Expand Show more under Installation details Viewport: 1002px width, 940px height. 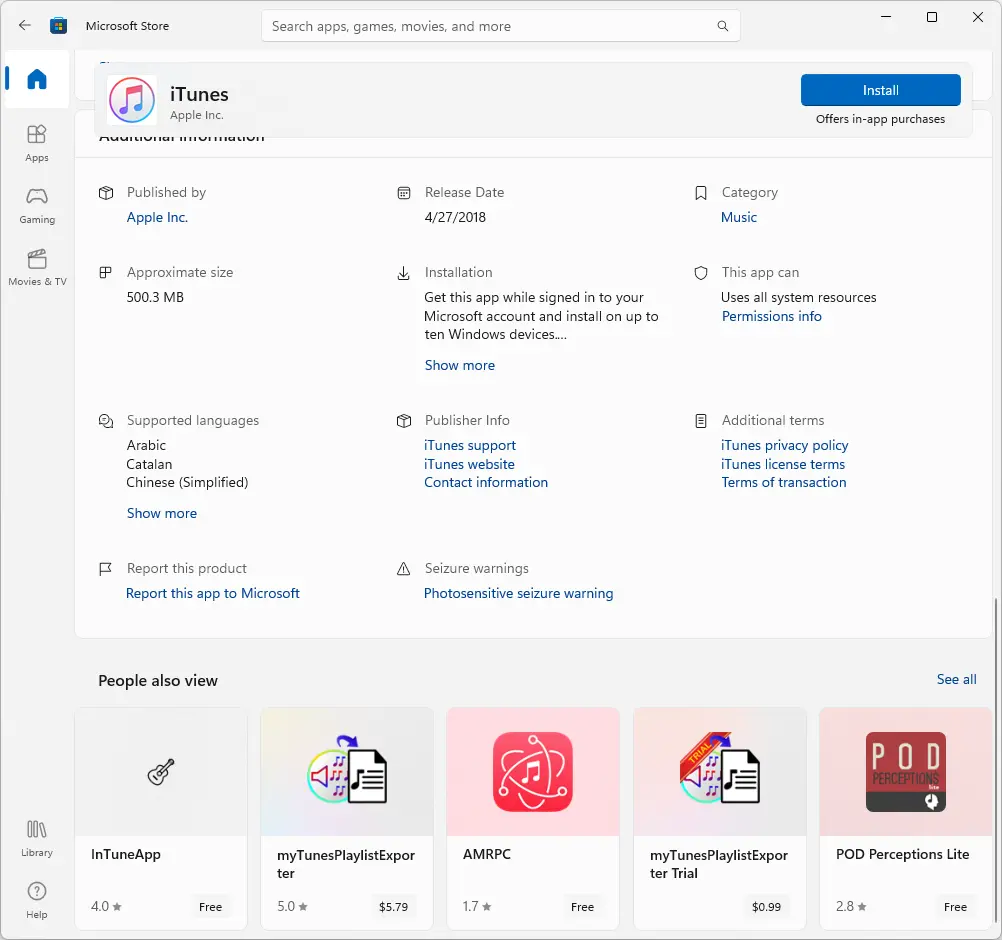click(x=459, y=365)
